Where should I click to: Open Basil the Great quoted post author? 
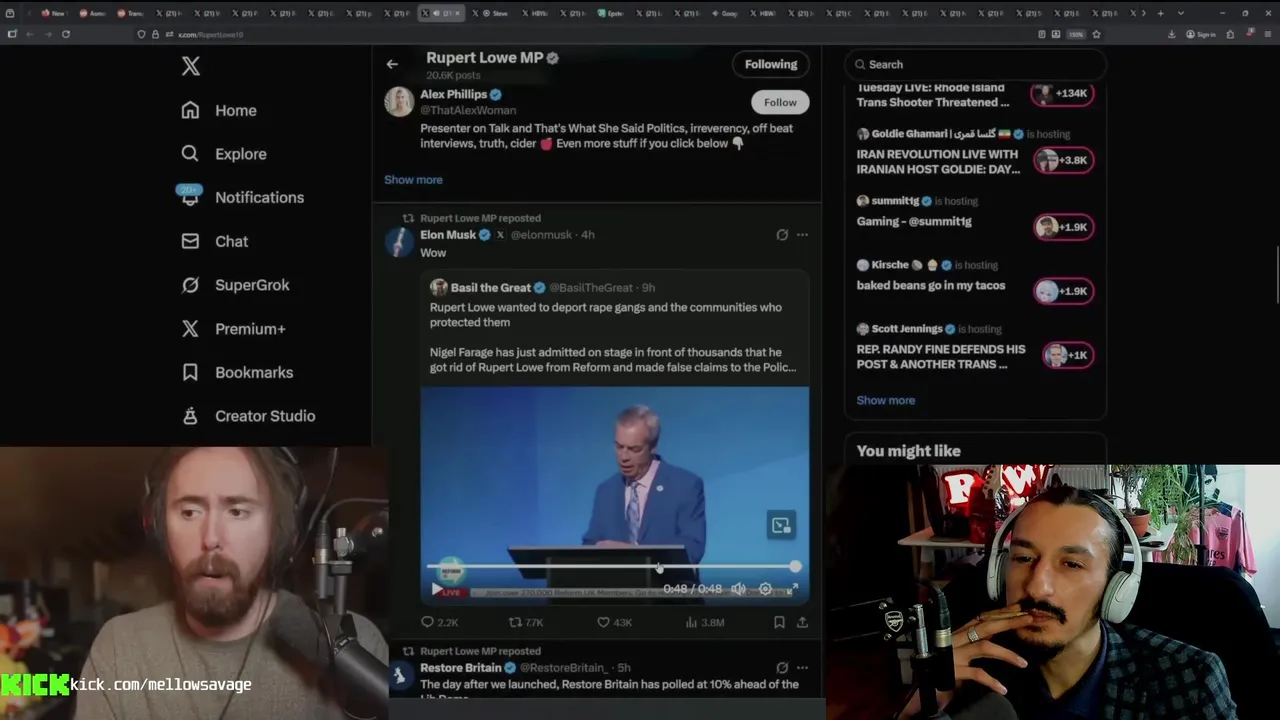point(490,288)
